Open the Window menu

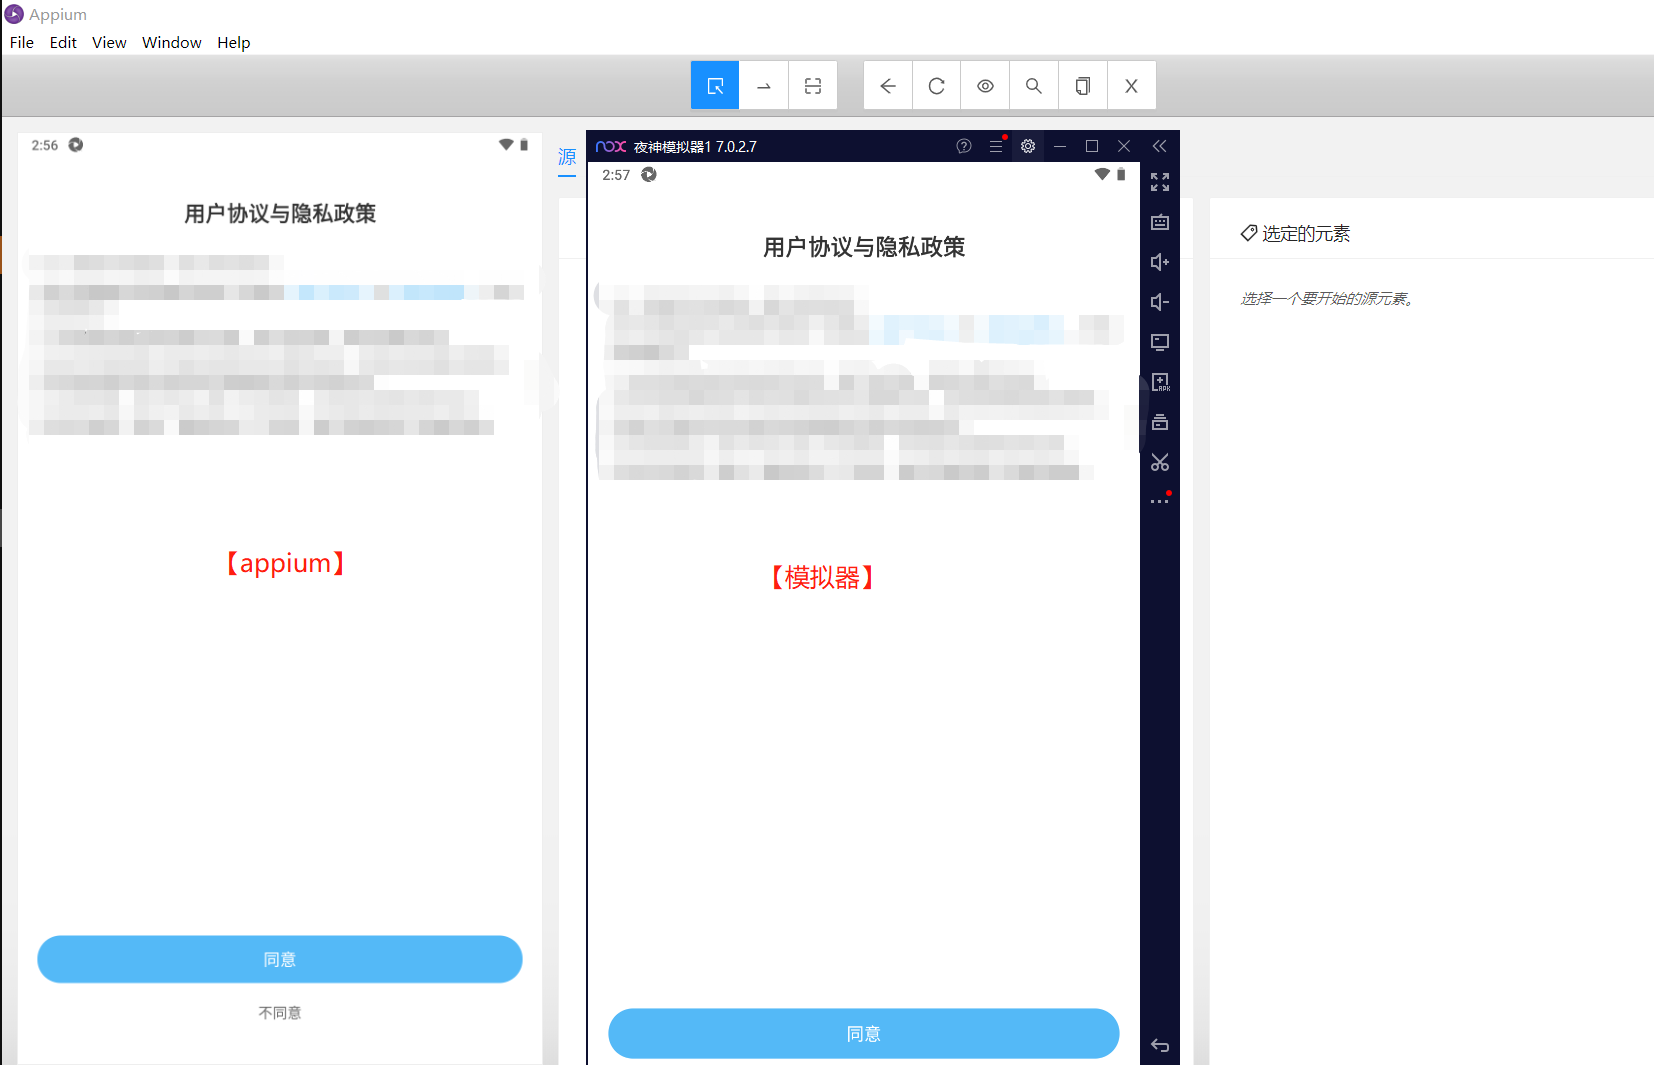tap(172, 42)
